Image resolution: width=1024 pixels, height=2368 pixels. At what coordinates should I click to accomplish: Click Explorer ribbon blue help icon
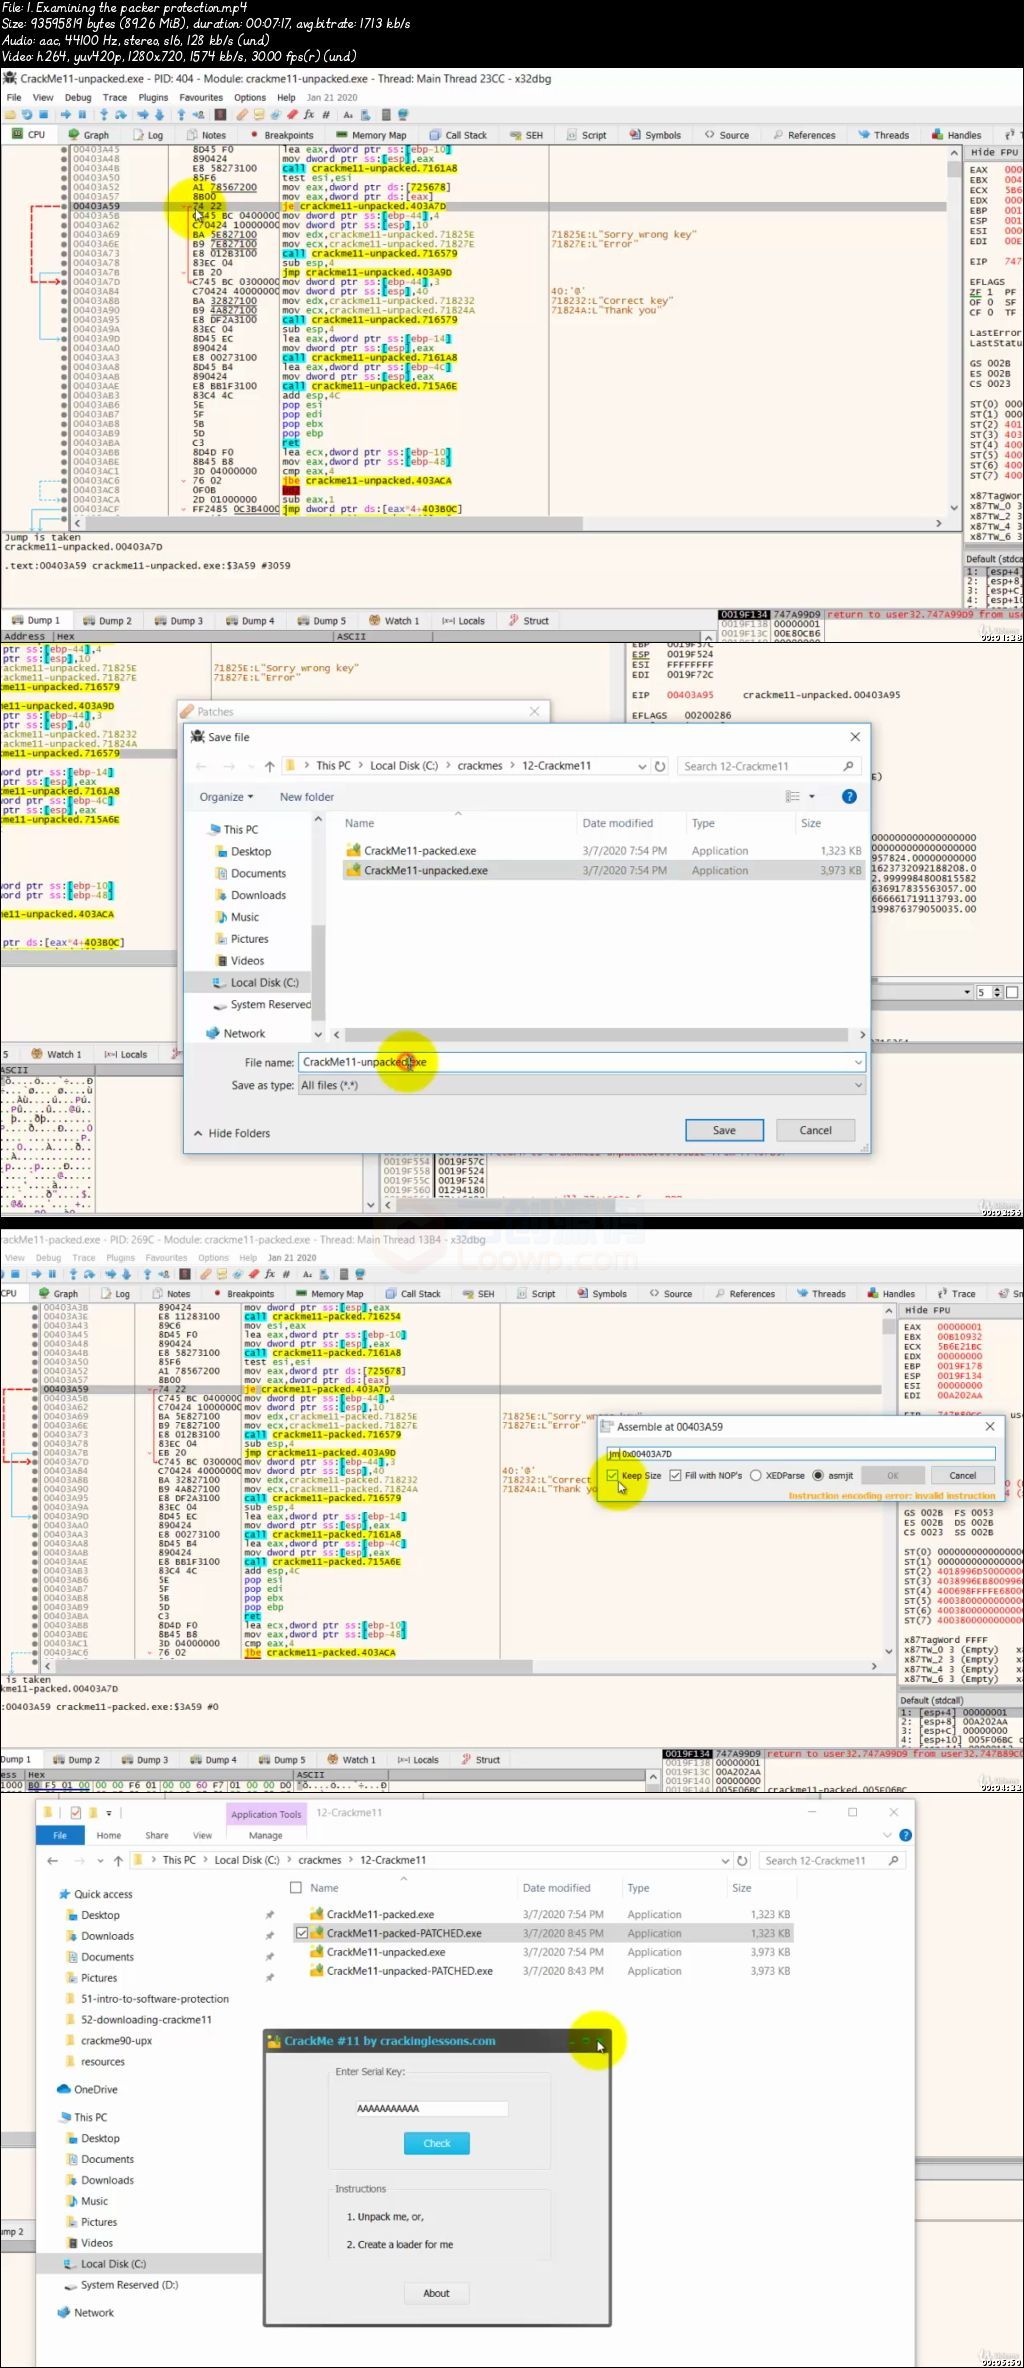(905, 1835)
